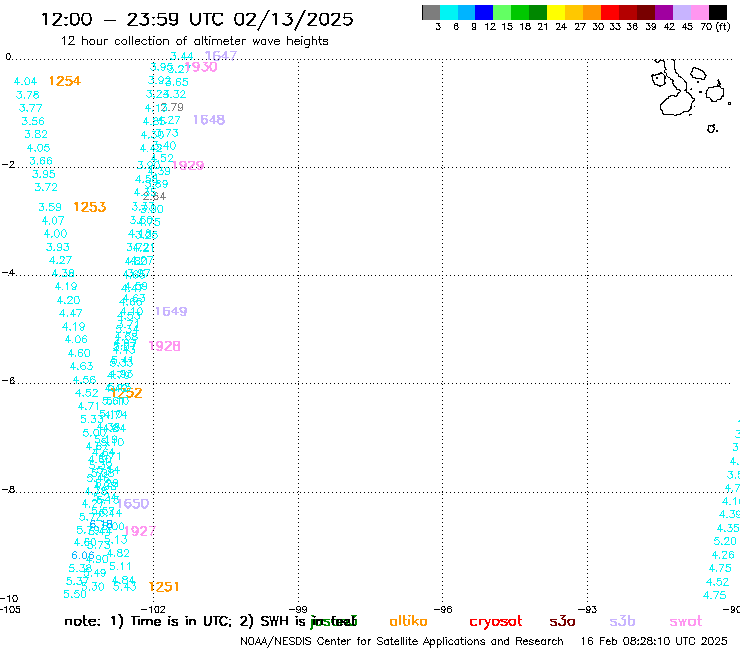Click wave height value 4.26 at right edge
The width and height of the screenshot is (740, 650).
tap(723, 555)
